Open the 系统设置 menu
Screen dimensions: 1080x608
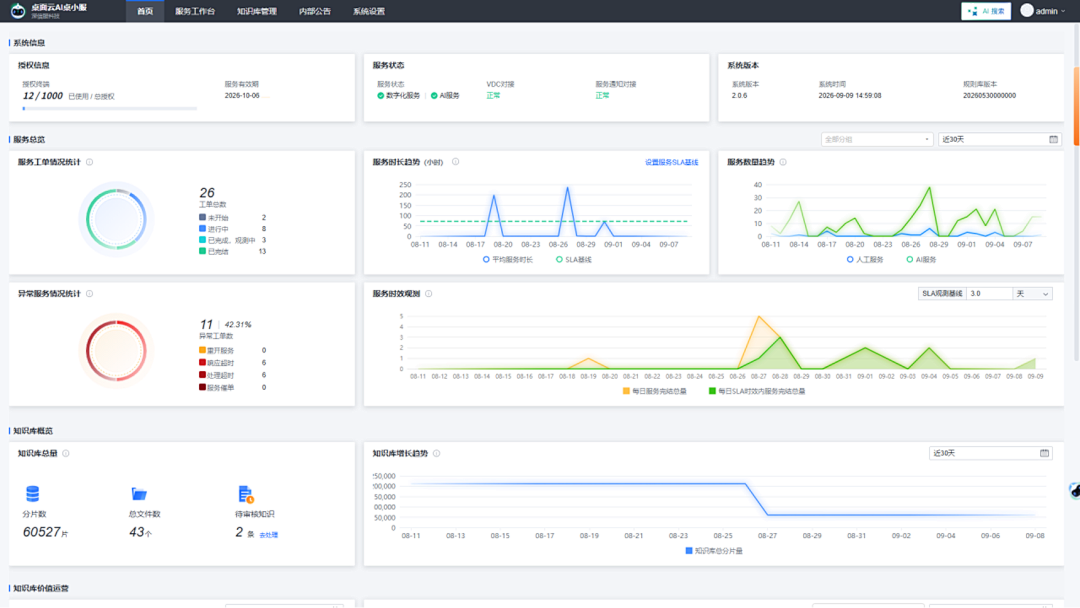point(369,11)
